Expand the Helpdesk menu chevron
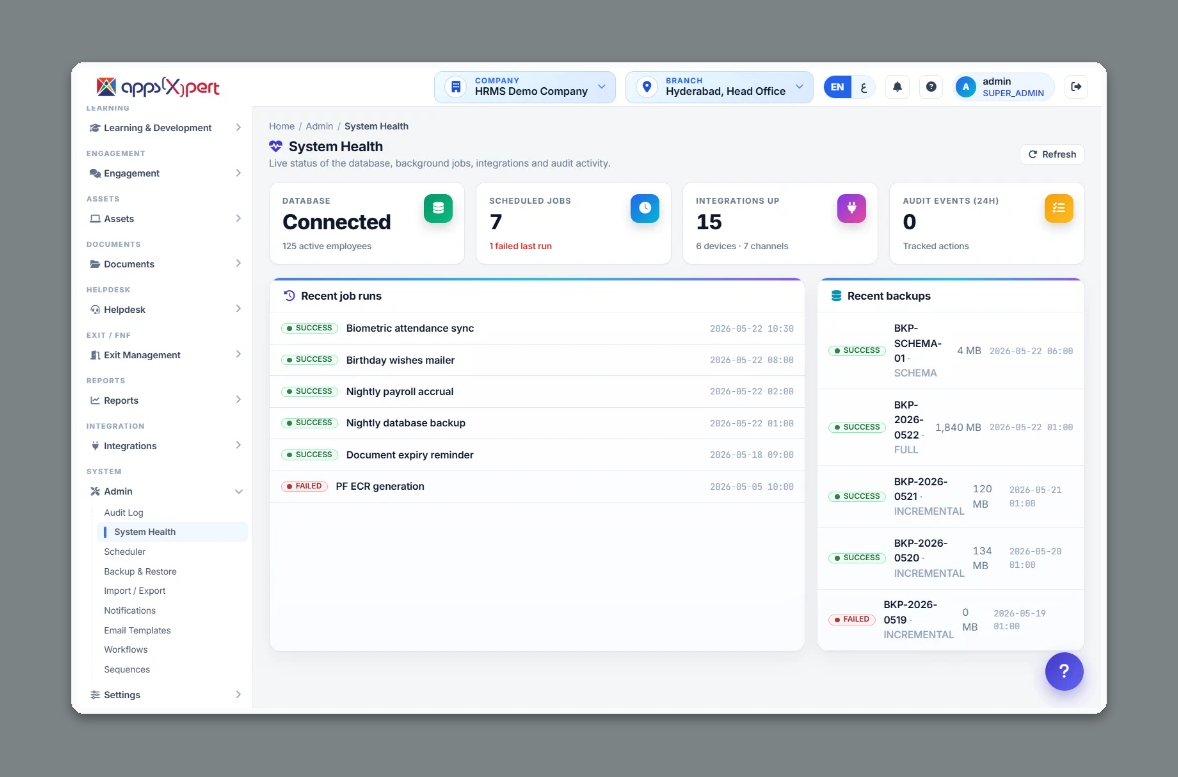 click(x=238, y=309)
